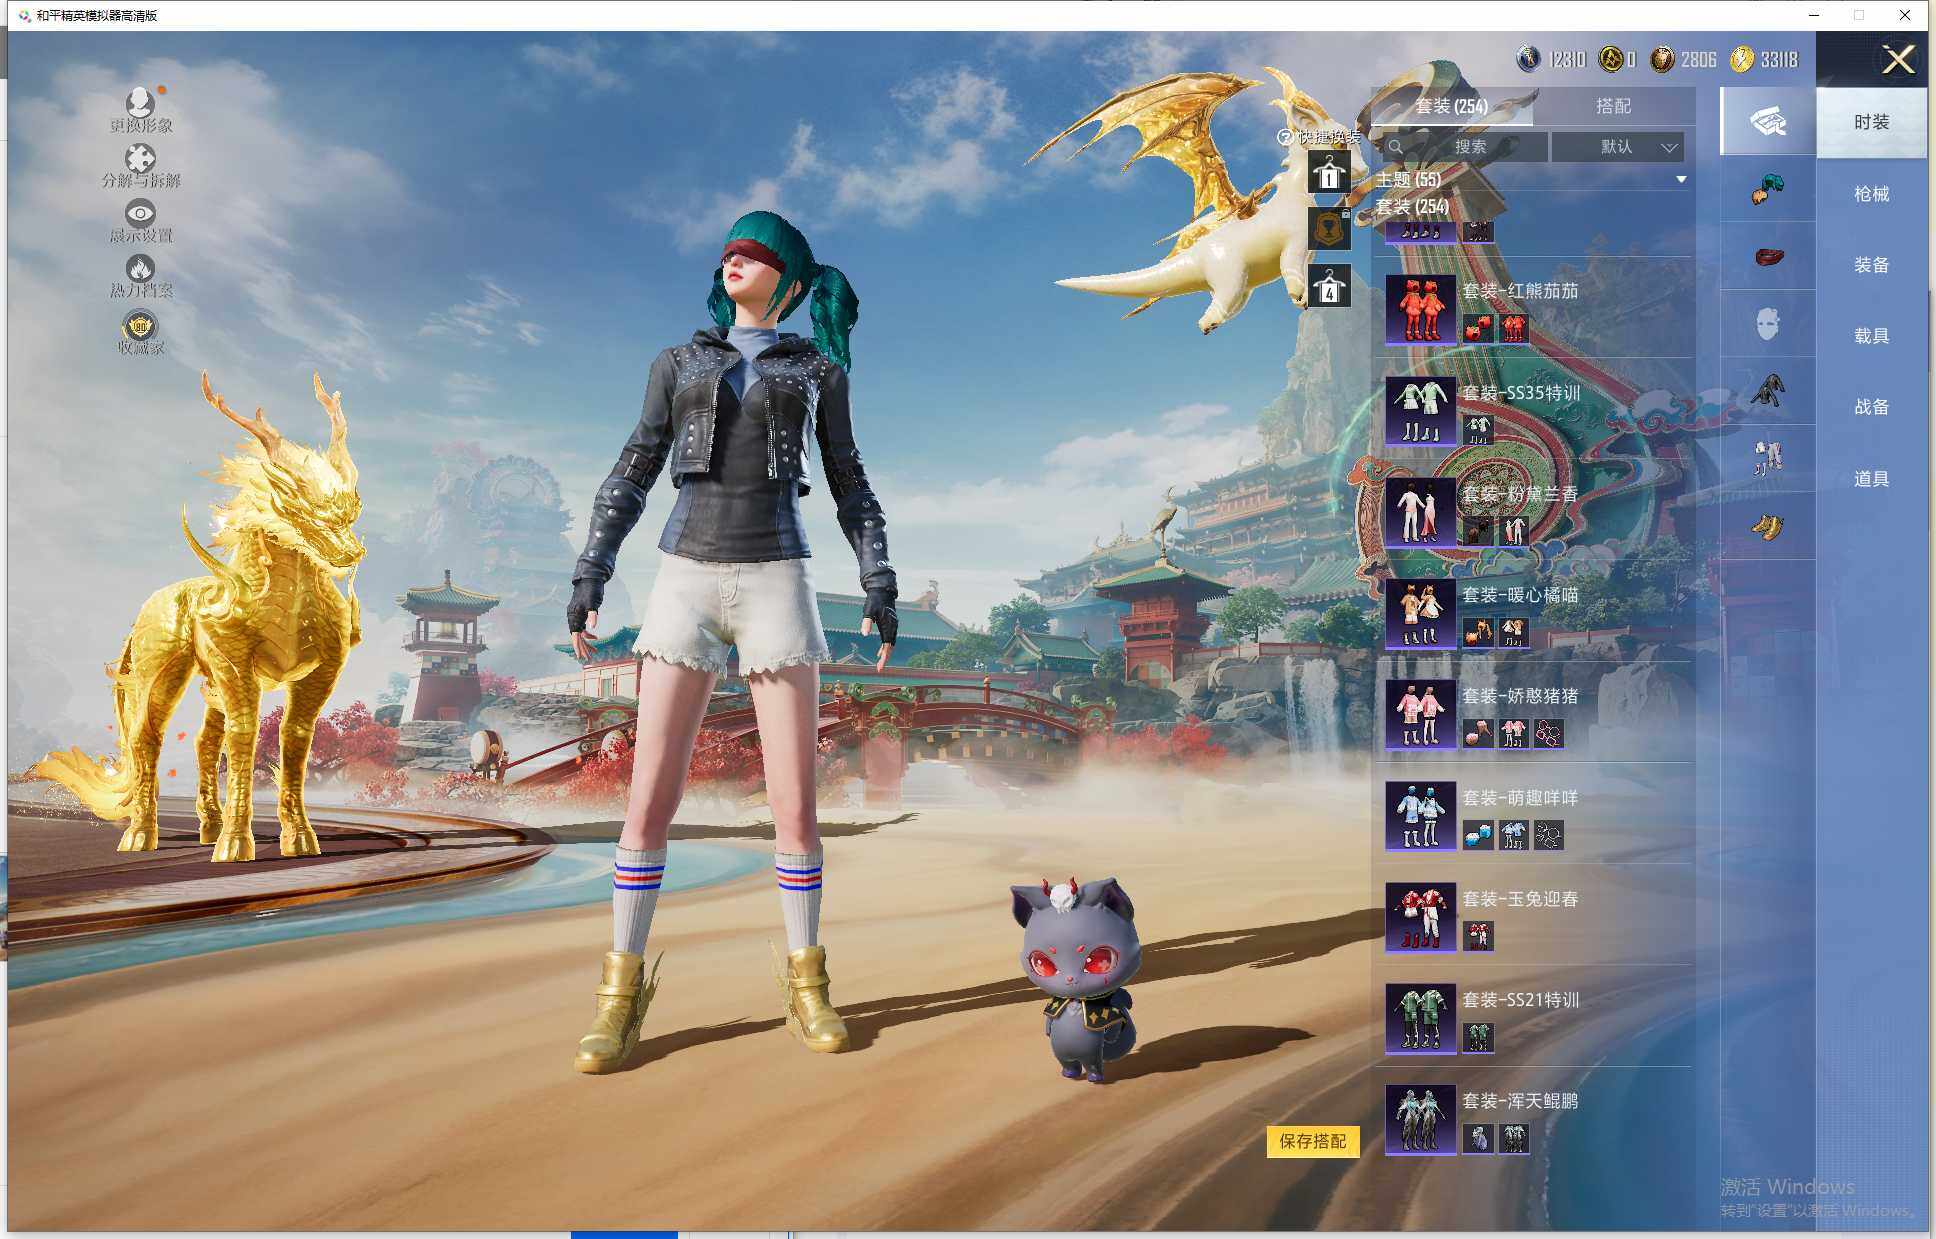1936x1239 pixels.
Task: Click the 保存搭配 save button
Action: click(x=1312, y=1141)
